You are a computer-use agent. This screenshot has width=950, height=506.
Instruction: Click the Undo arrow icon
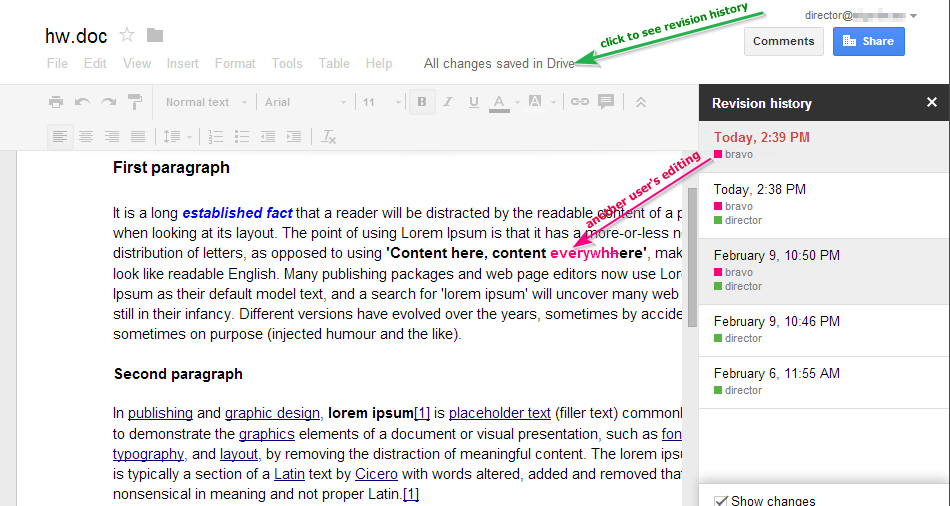pos(82,102)
